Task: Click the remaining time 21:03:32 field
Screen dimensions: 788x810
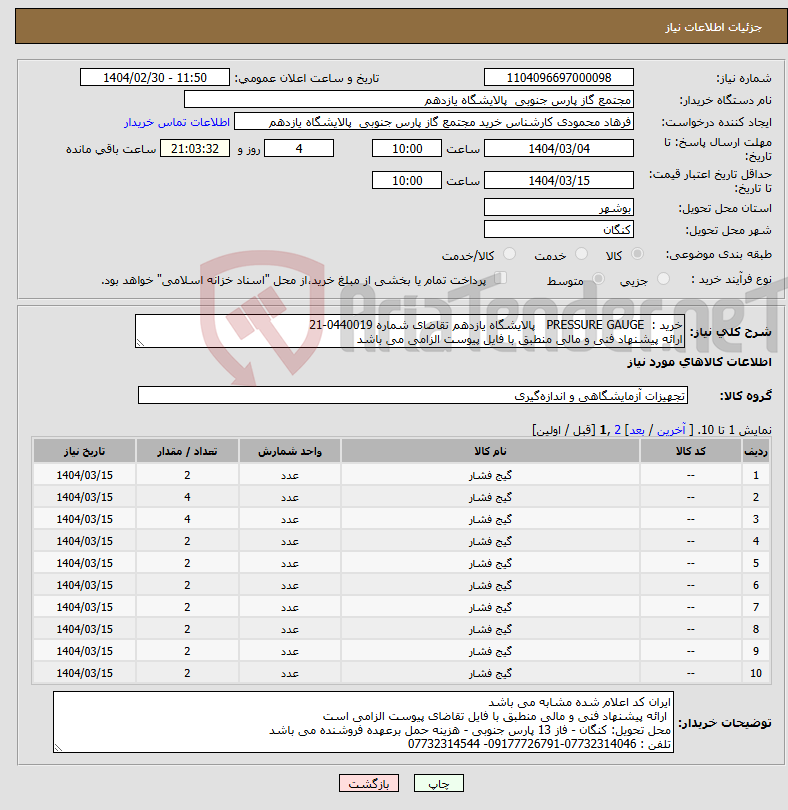Action: (195, 149)
